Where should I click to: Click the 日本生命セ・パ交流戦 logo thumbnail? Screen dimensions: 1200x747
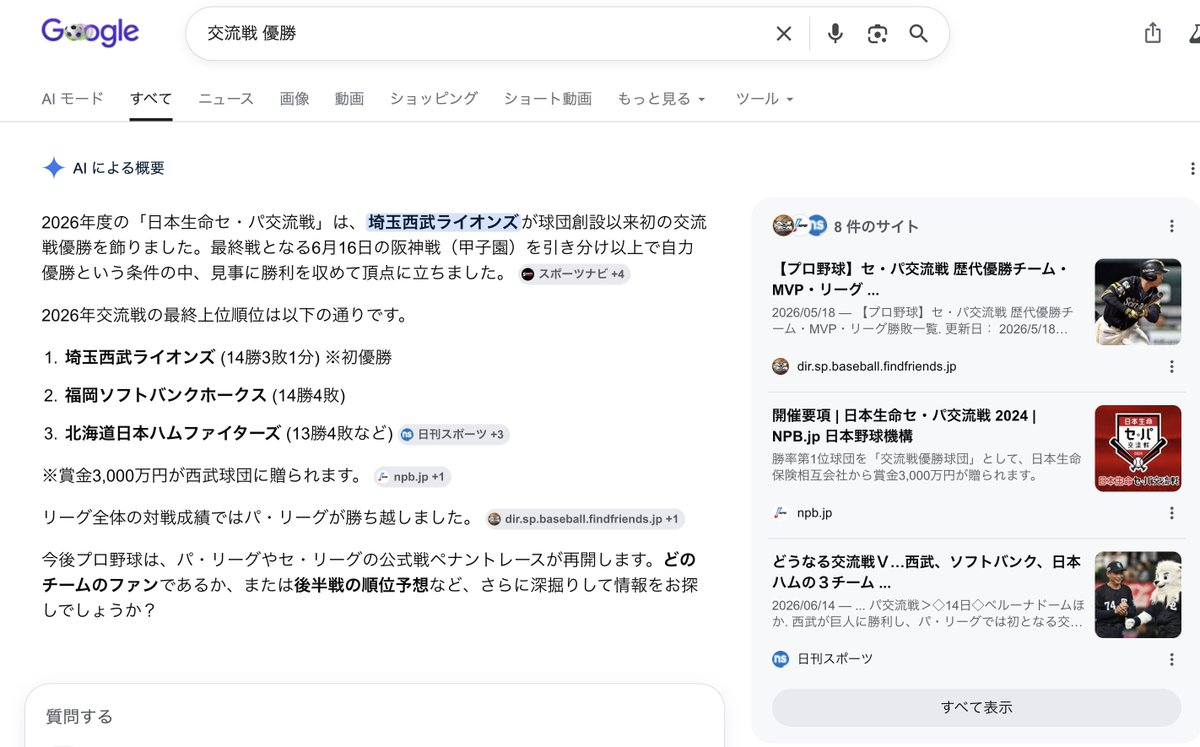(x=1138, y=448)
